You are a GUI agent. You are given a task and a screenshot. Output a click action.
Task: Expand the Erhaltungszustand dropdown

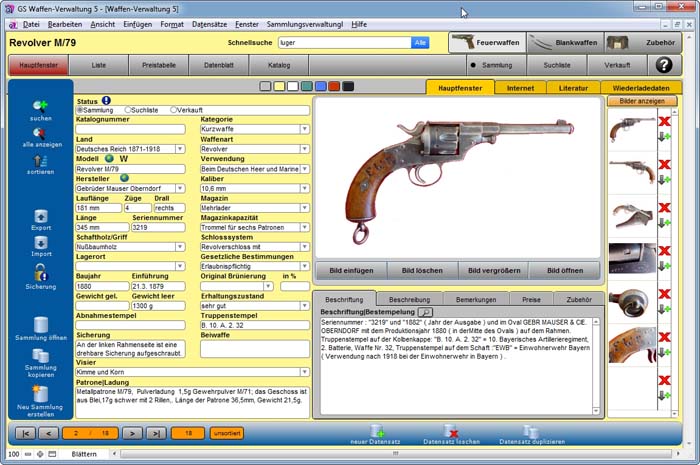click(305, 304)
